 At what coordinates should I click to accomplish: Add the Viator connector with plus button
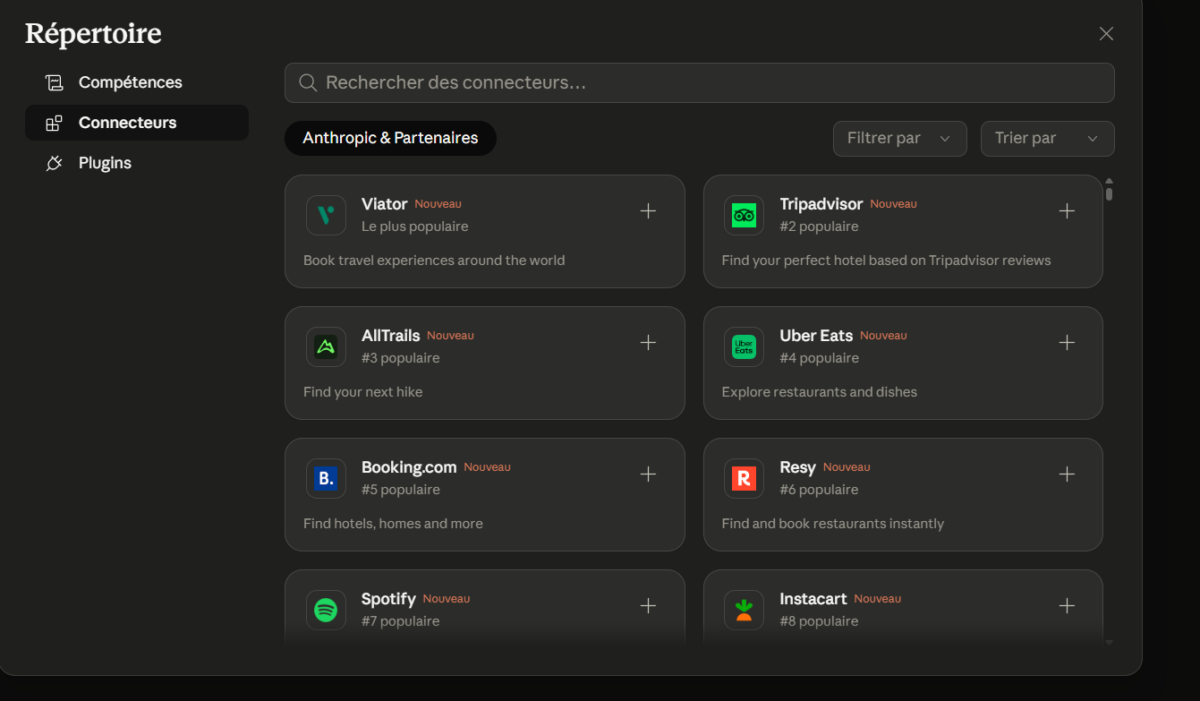coord(648,211)
